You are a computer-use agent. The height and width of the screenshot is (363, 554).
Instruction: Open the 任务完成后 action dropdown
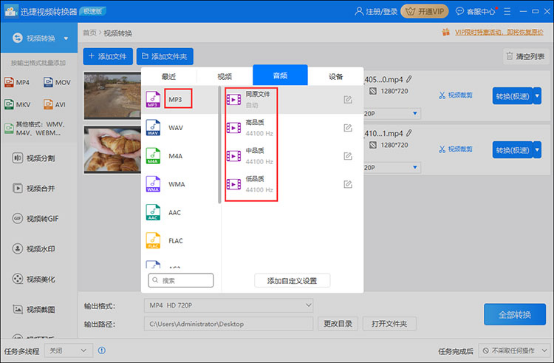click(514, 351)
